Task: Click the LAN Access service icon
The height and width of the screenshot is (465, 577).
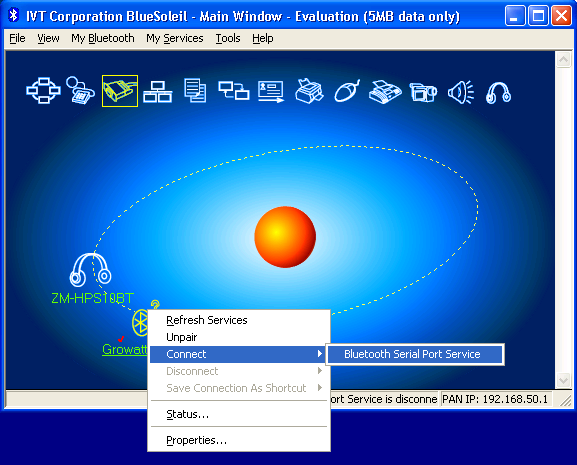Action: tap(157, 91)
